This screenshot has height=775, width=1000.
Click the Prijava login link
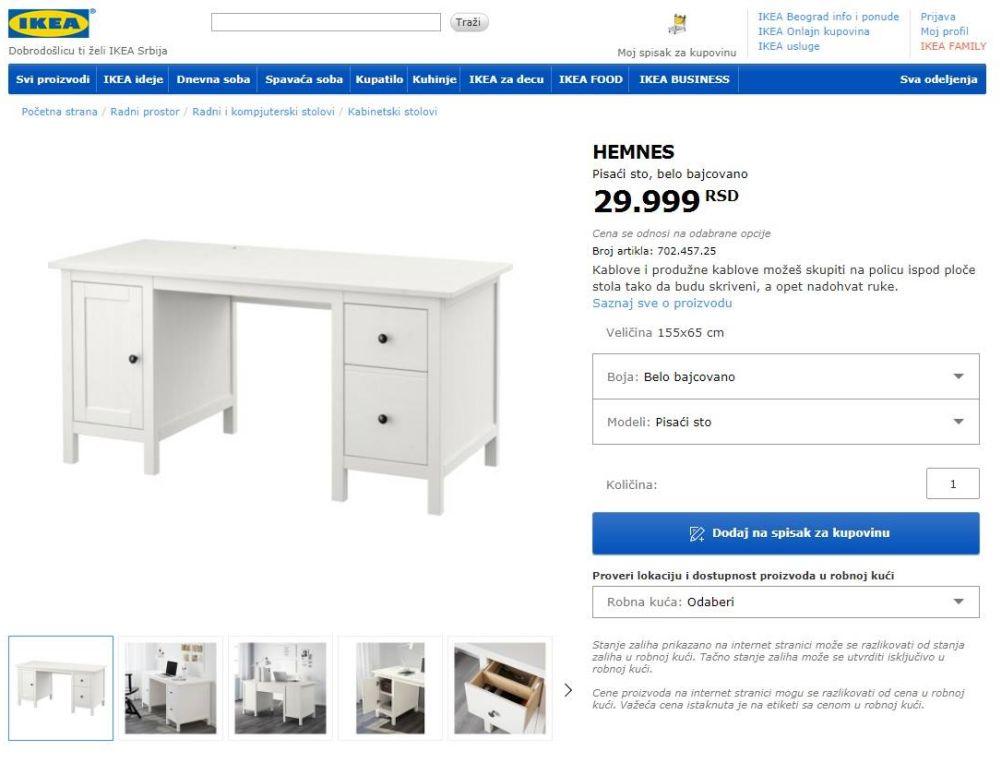(938, 17)
